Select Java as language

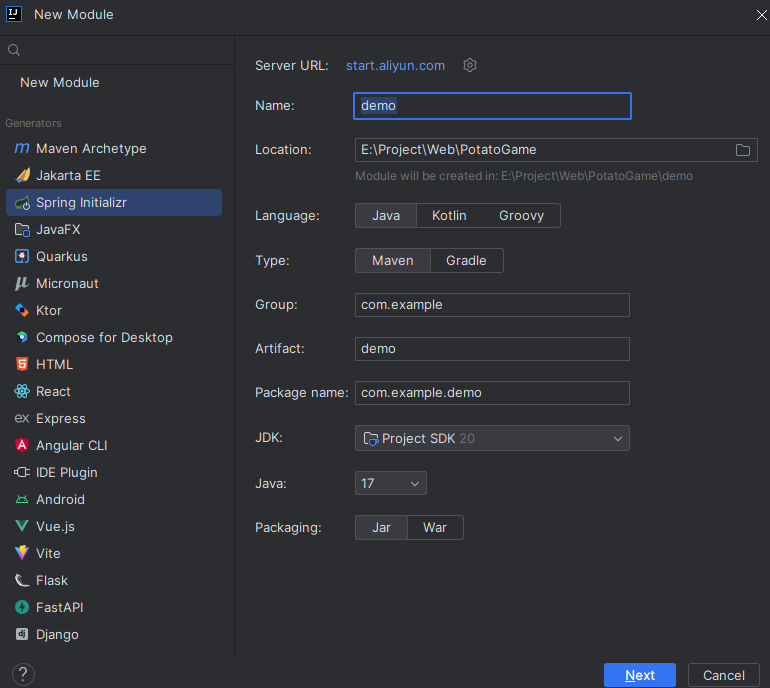(386, 216)
